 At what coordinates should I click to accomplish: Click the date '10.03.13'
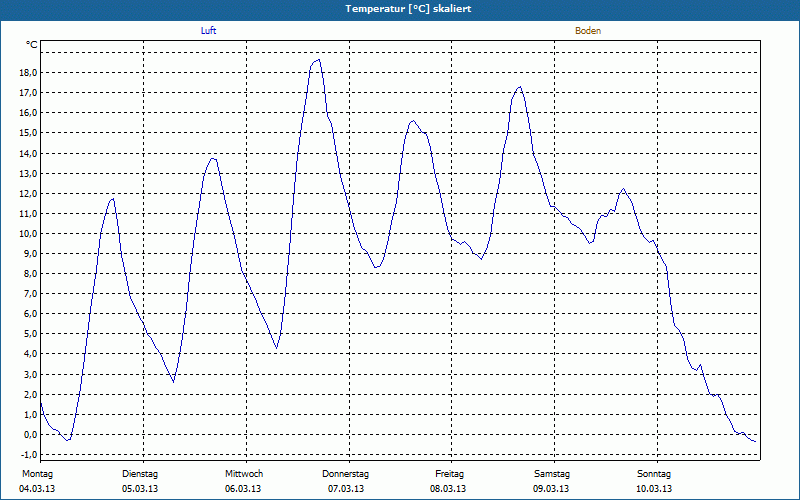[x=654, y=489]
